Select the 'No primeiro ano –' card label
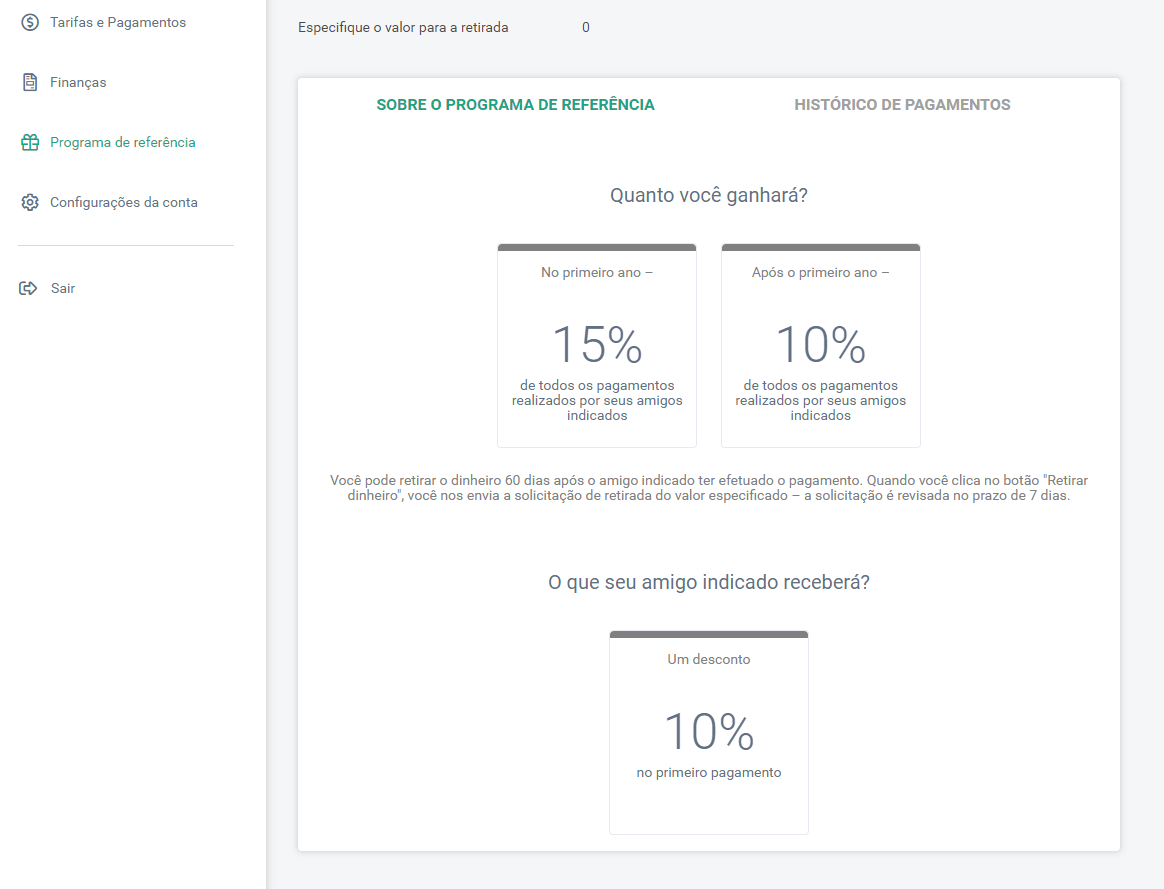Viewport: 1164px width, 889px height. click(597, 272)
